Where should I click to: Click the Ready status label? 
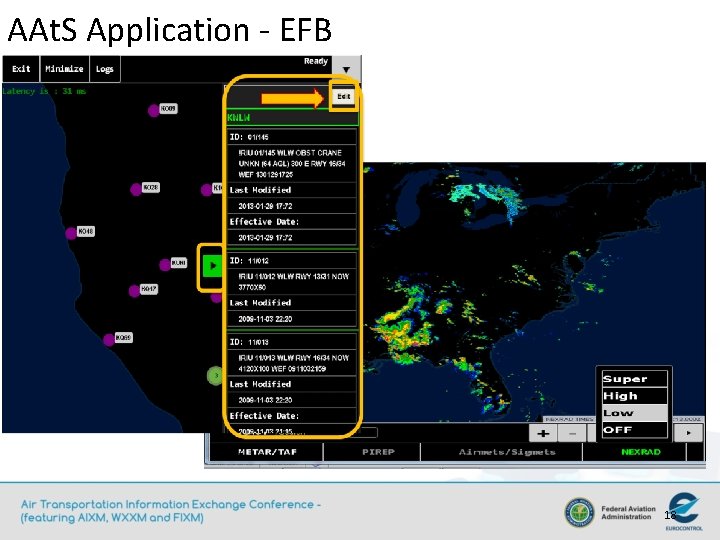[315, 61]
